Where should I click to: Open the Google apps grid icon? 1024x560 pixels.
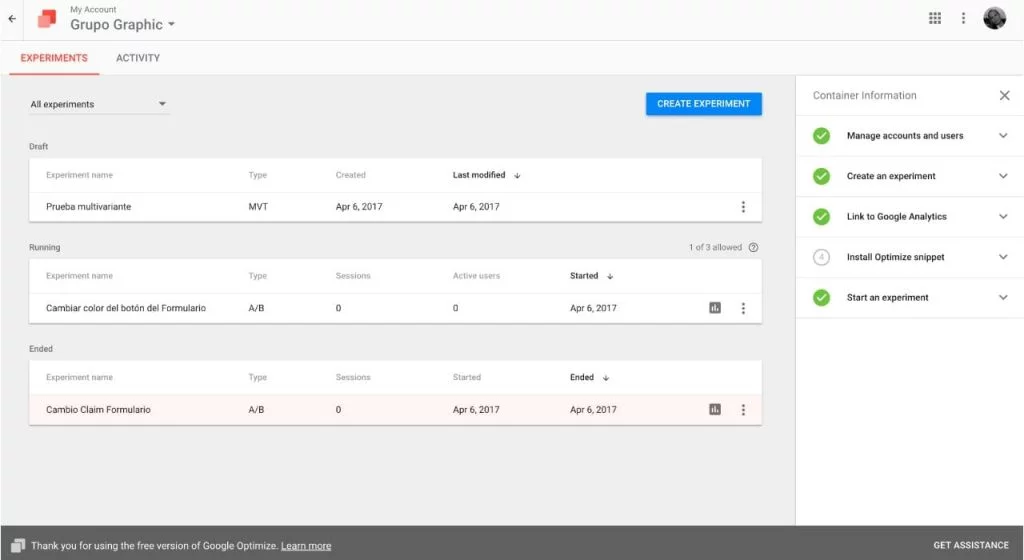[x=935, y=18]
